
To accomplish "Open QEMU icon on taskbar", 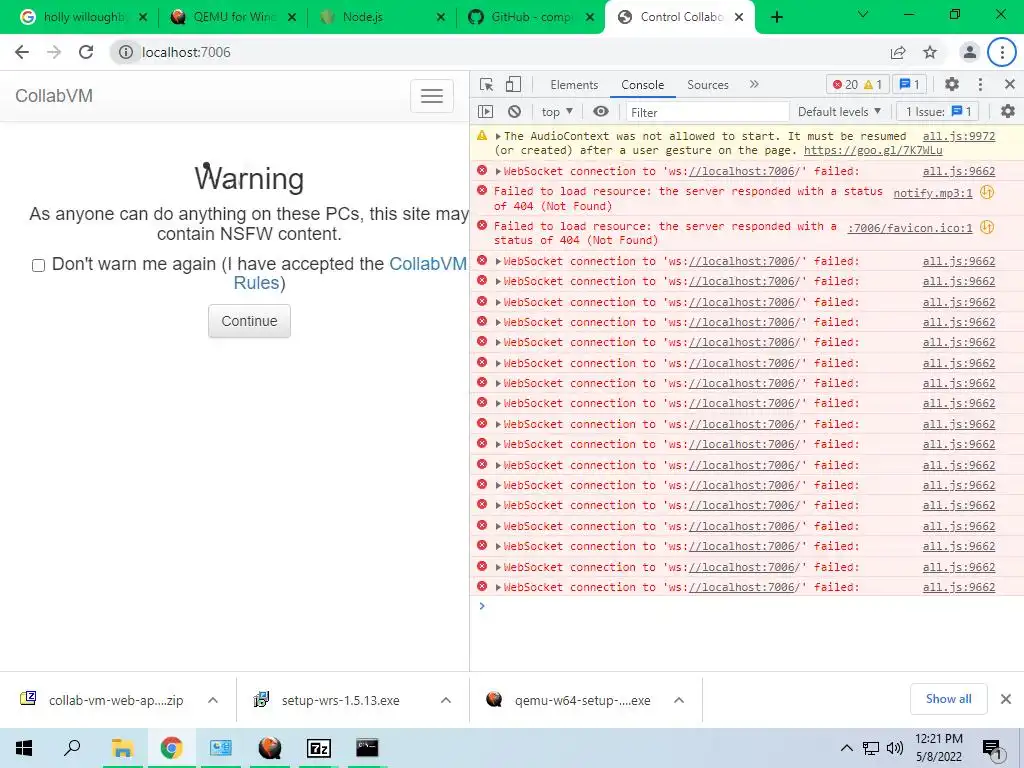I will click(270, 748).
